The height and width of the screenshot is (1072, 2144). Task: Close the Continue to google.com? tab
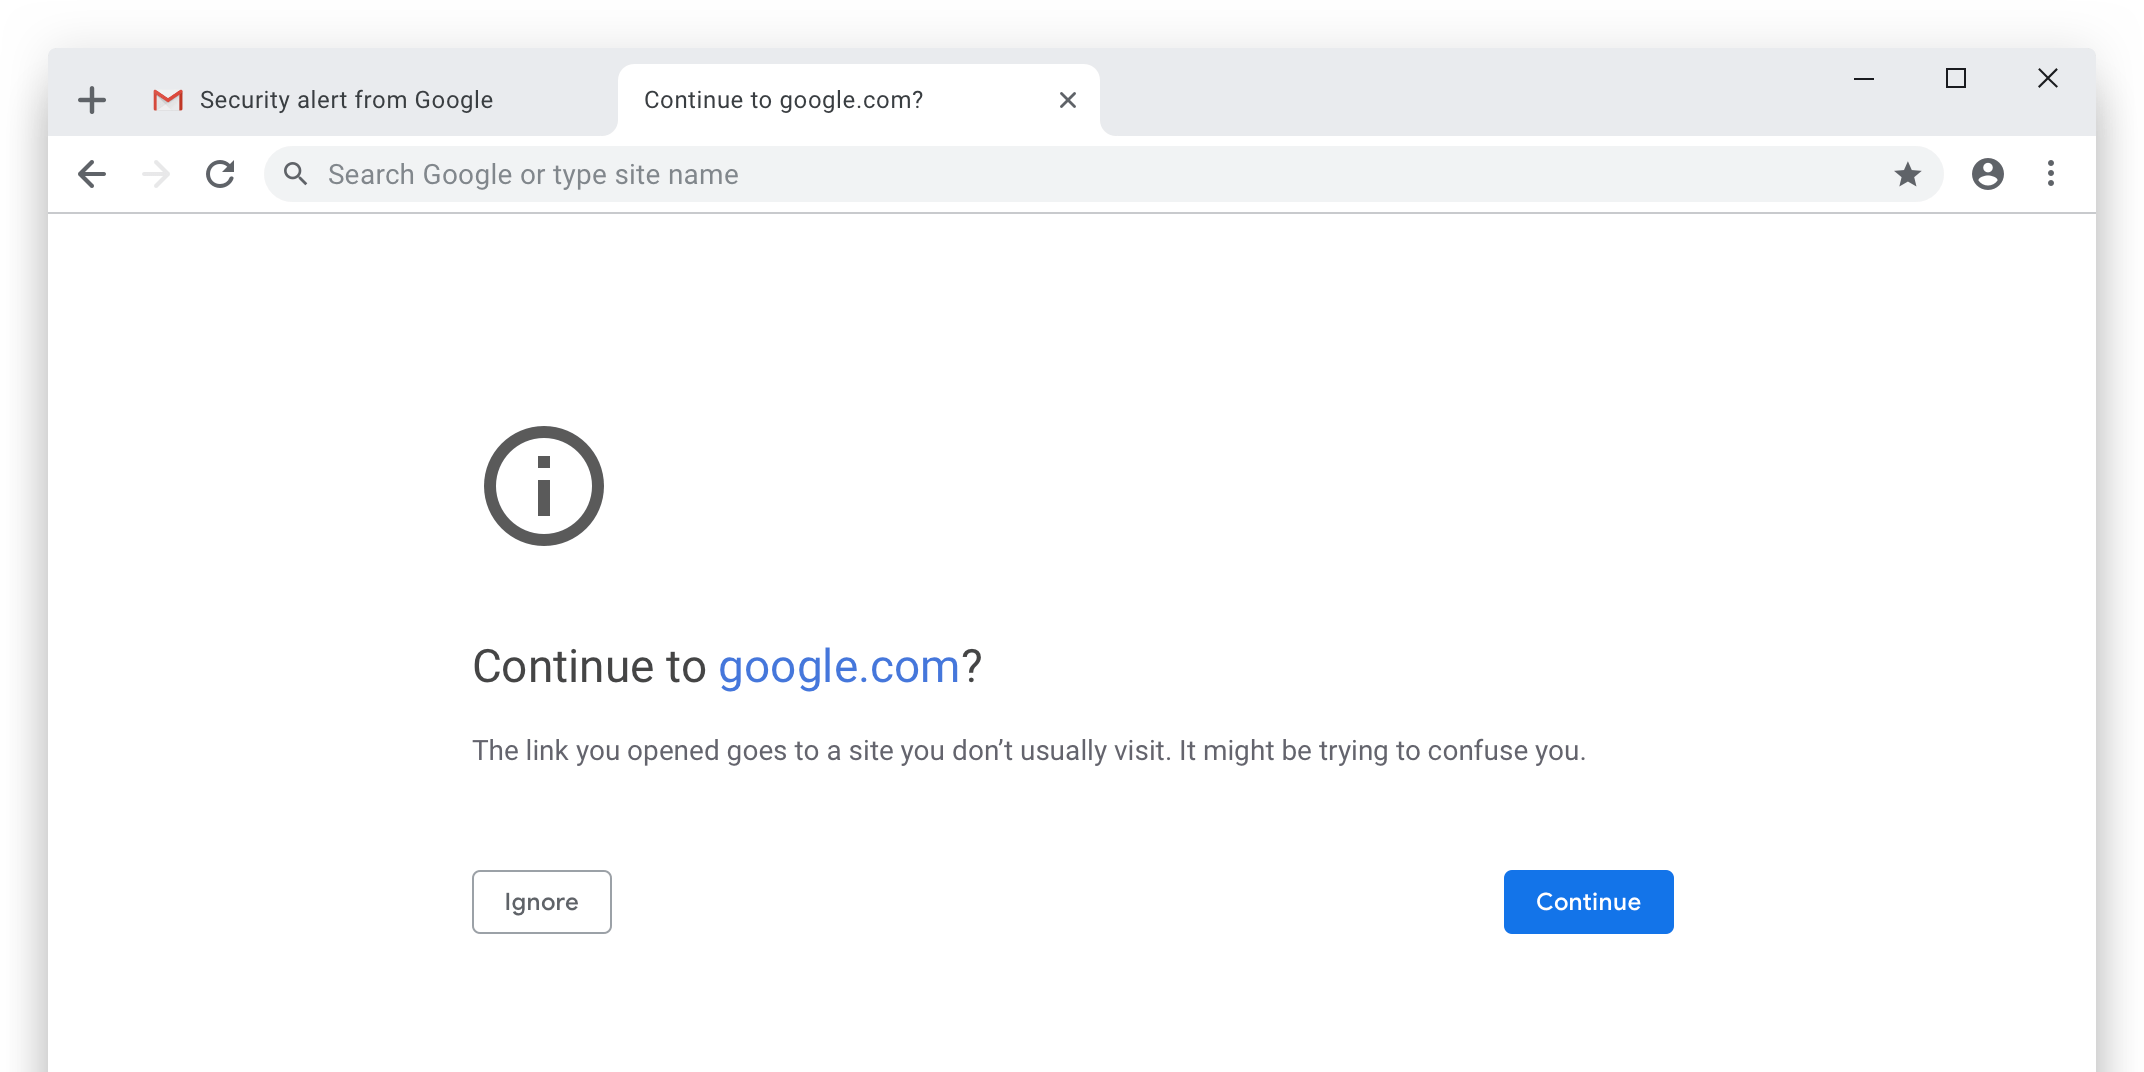(x=1068, y=100)
